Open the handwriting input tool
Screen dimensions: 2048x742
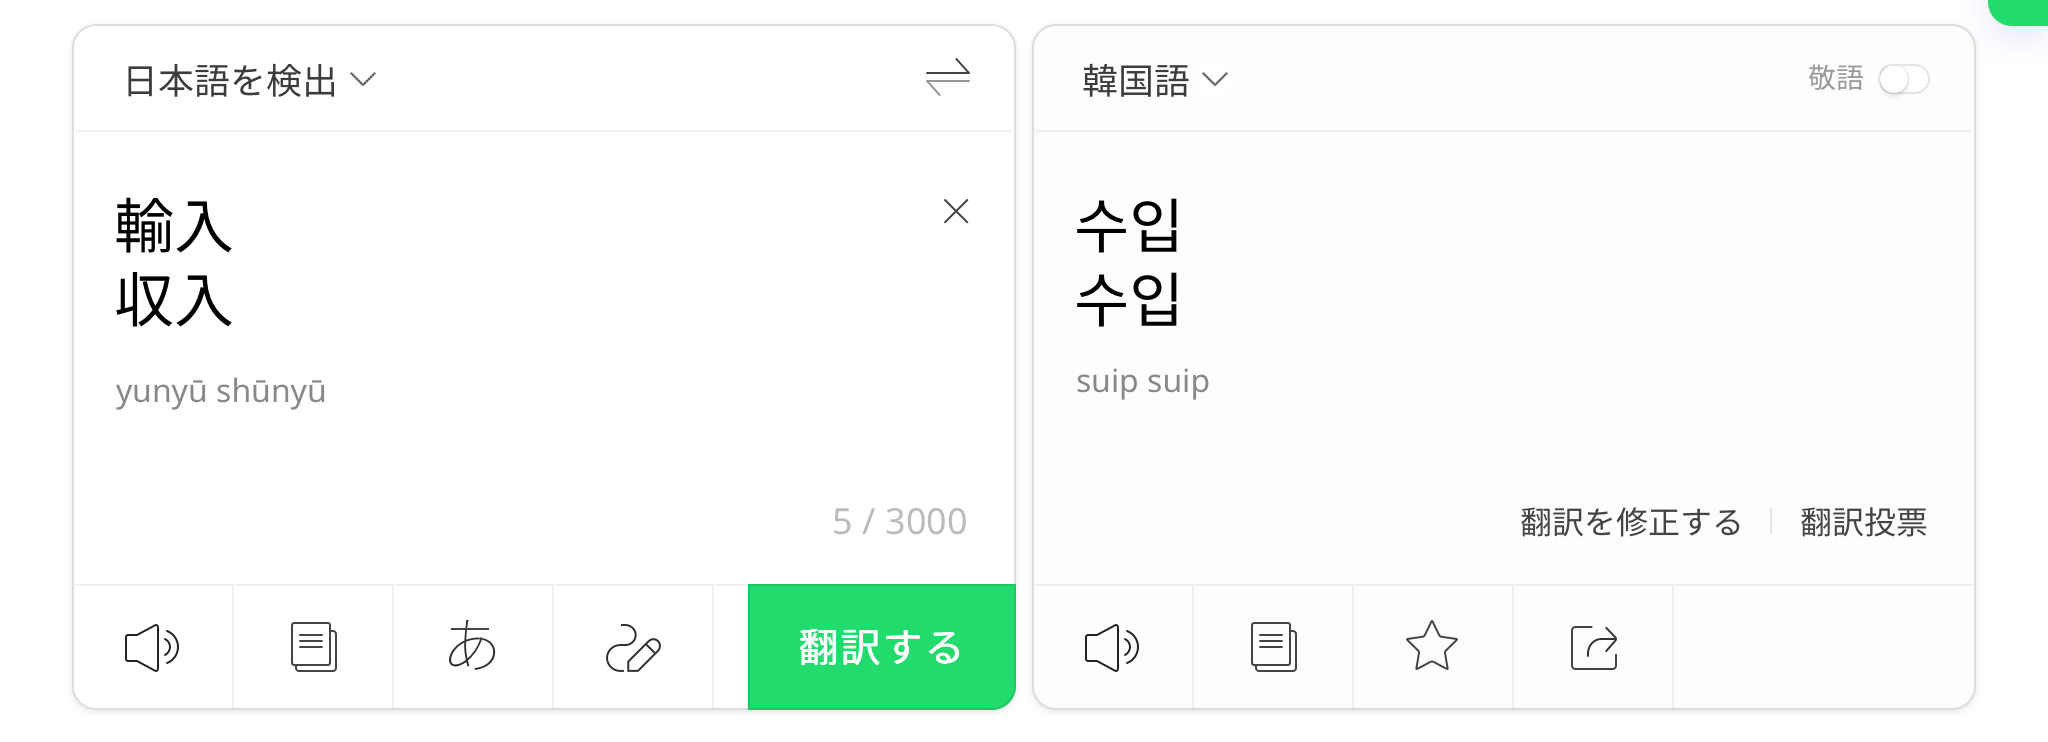633,647
